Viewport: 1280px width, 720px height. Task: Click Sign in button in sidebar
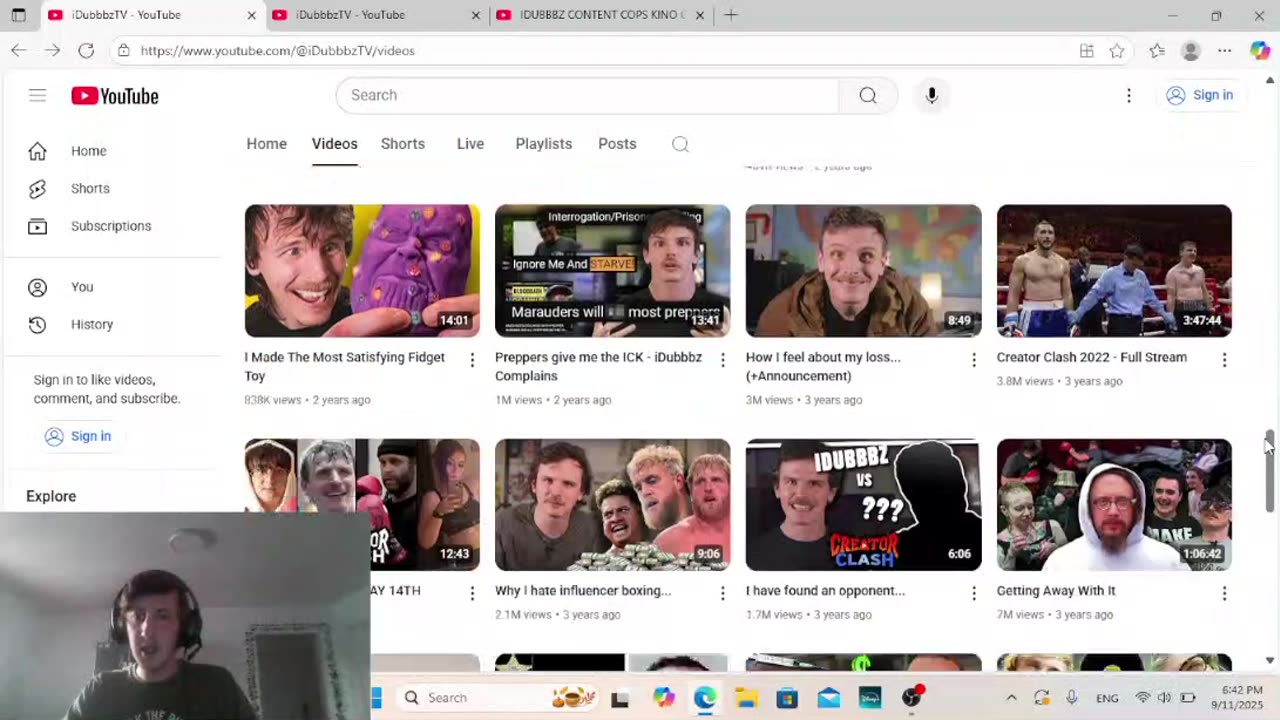point(78,436)
